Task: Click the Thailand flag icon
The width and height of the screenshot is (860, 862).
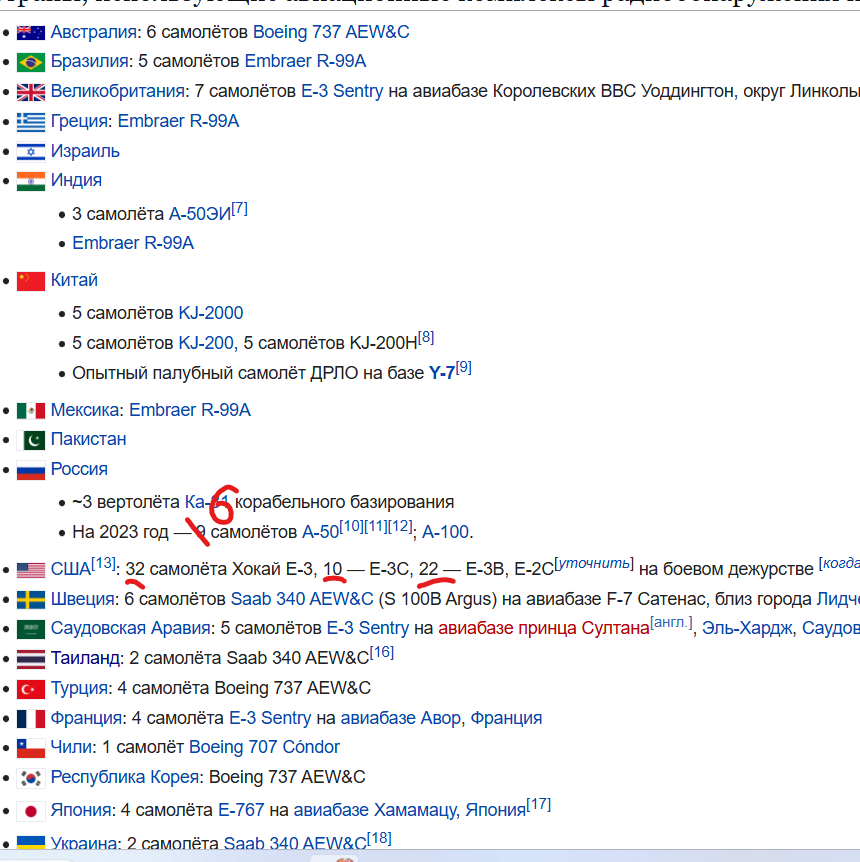Action: click(x=31, y=659)
